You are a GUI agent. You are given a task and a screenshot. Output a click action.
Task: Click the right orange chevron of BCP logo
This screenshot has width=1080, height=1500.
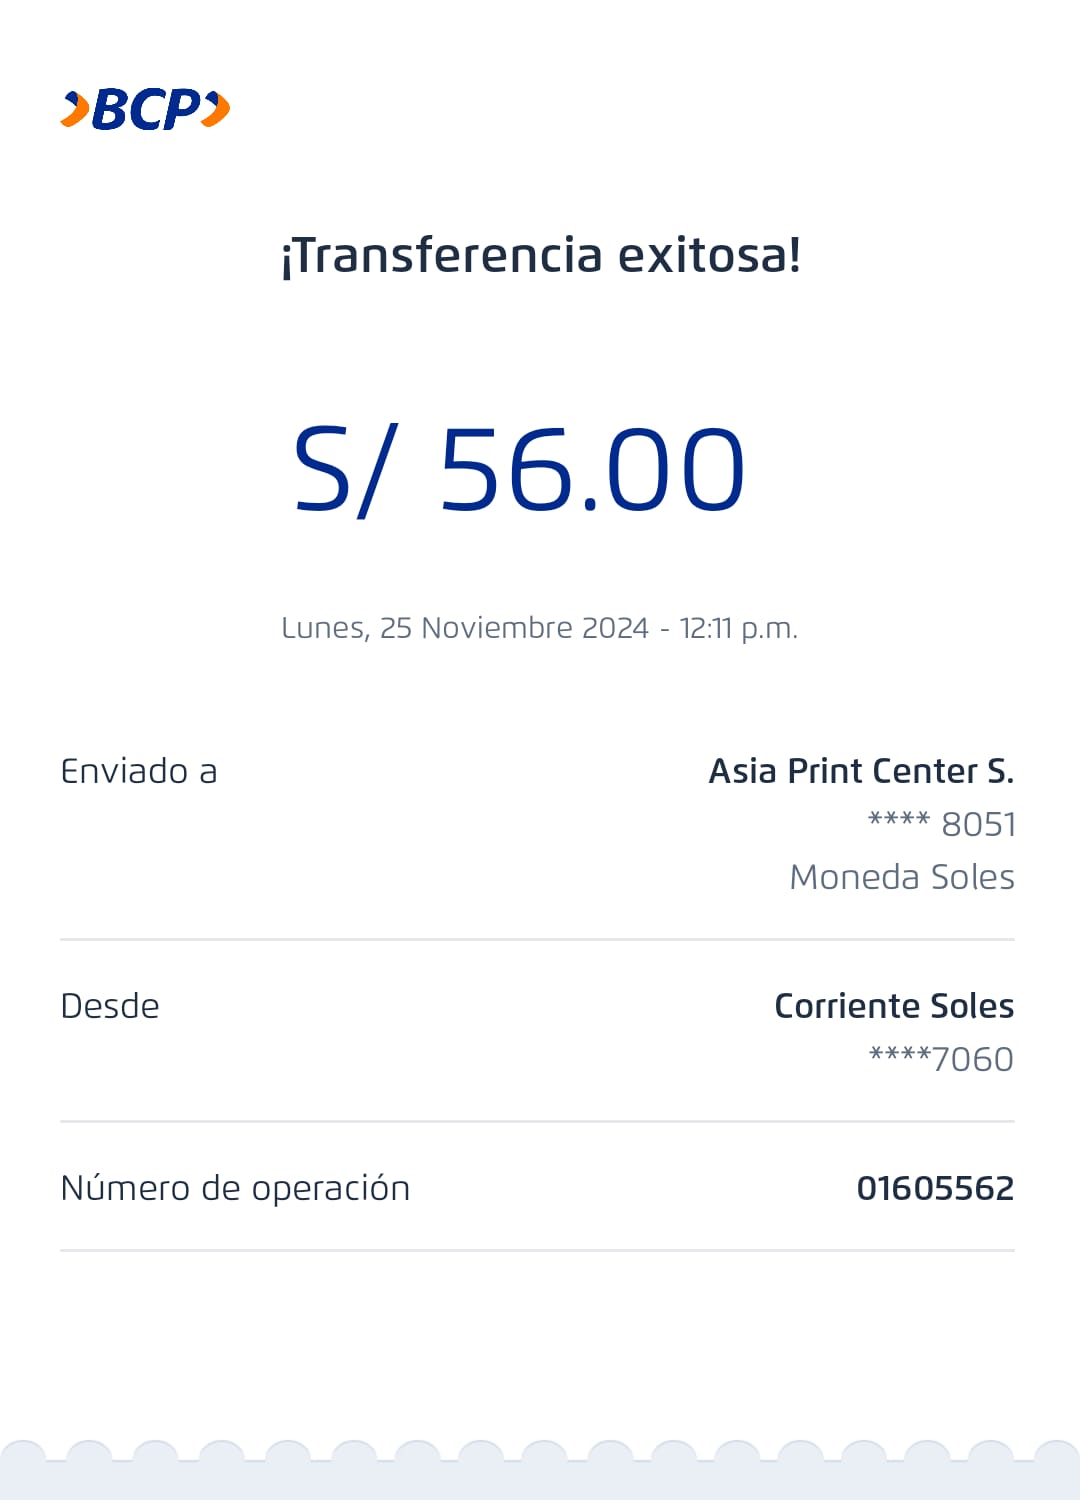pos(216,109)
